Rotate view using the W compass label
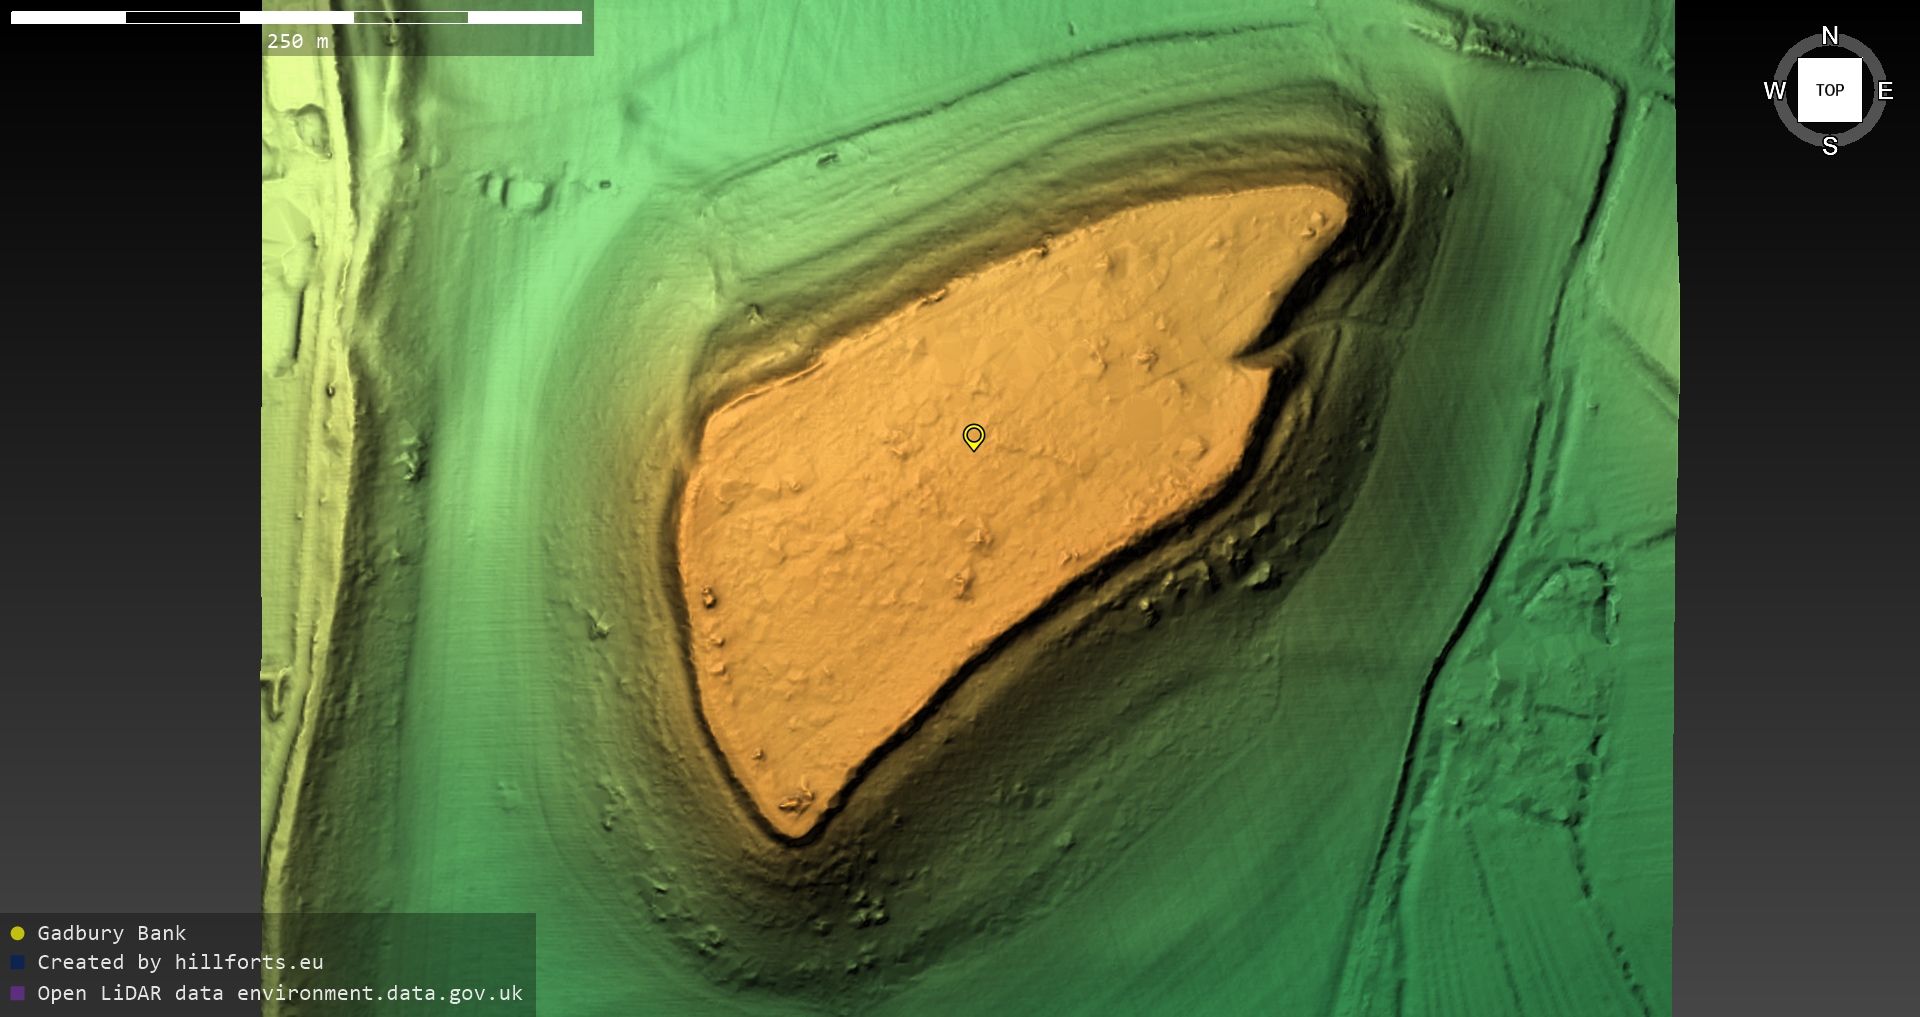The width and height of the screenshot is (1920, 1017). [1774, 91]
